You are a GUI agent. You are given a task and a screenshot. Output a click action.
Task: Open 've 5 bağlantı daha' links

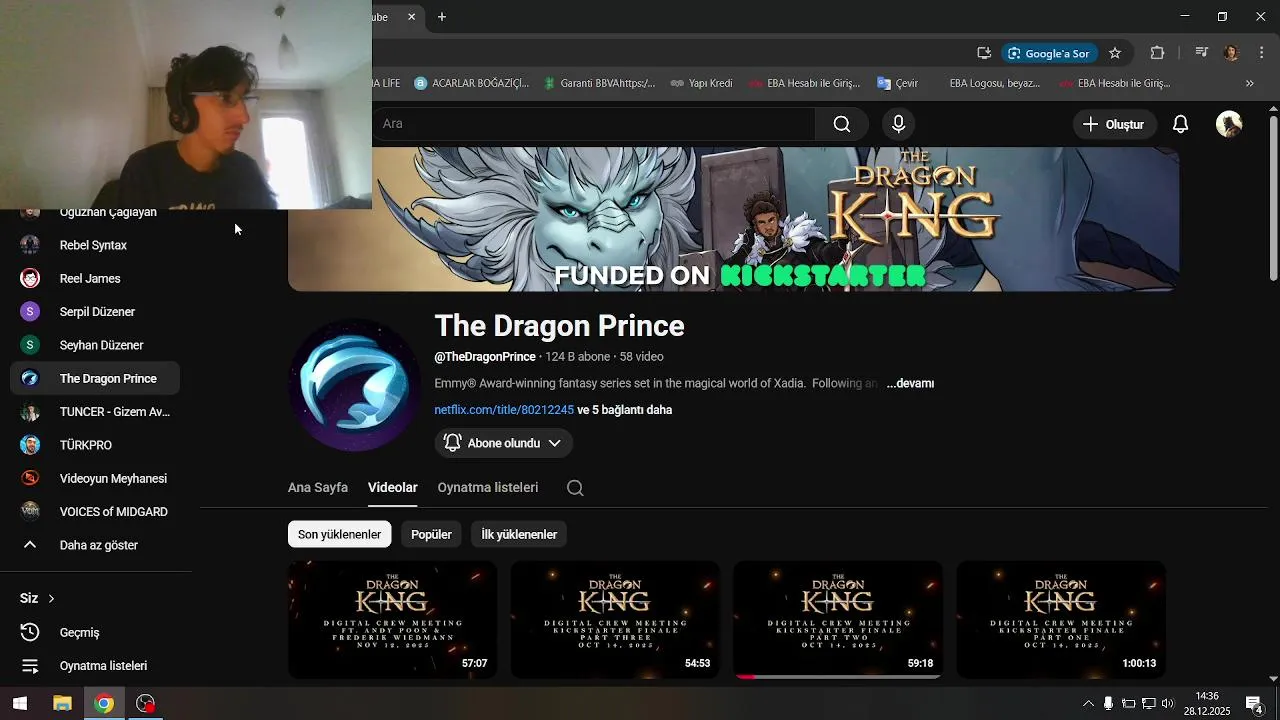[624, 410]
